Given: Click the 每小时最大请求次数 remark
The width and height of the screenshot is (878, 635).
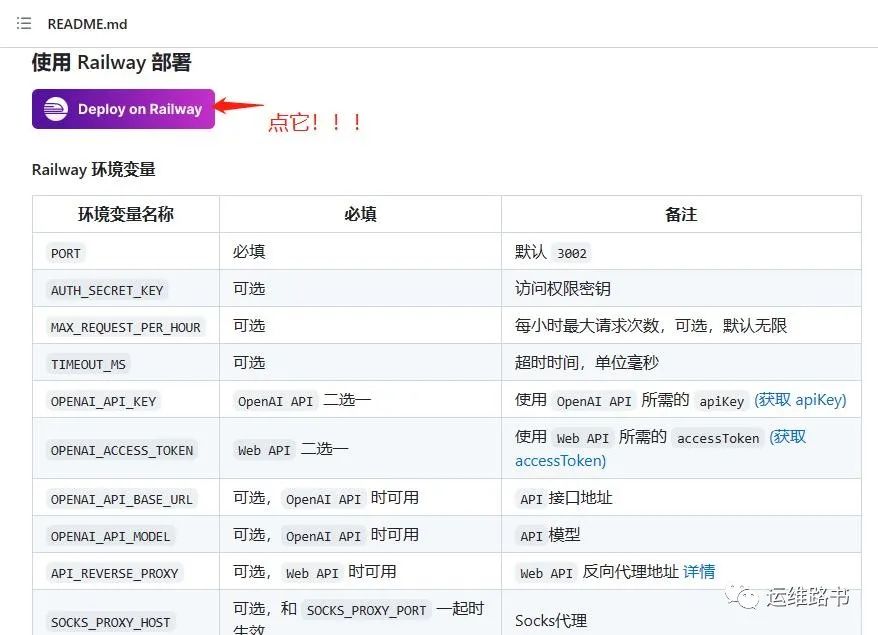Looking at the screenshot, I should pyautogui.click(x=651, y=325).
